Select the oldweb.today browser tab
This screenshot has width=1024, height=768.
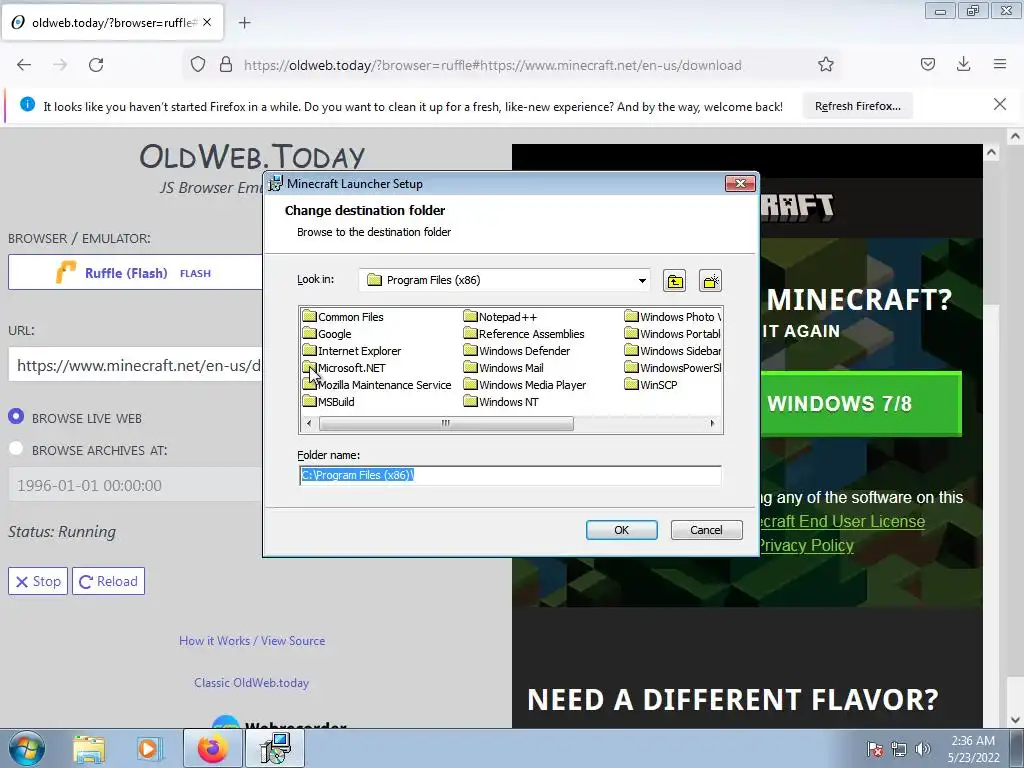click(x=112, y=22)
